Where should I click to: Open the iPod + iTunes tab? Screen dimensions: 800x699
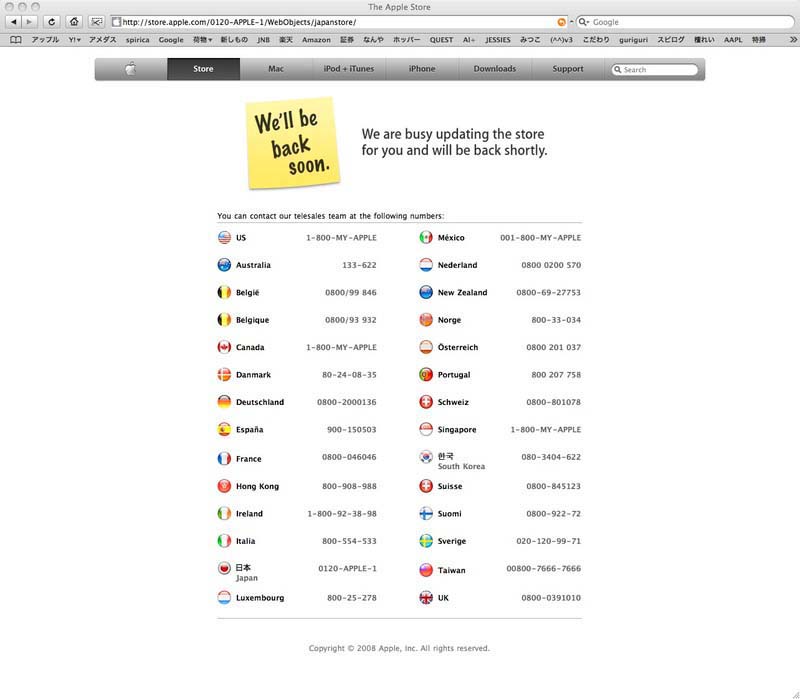click(x=349, y=69)
